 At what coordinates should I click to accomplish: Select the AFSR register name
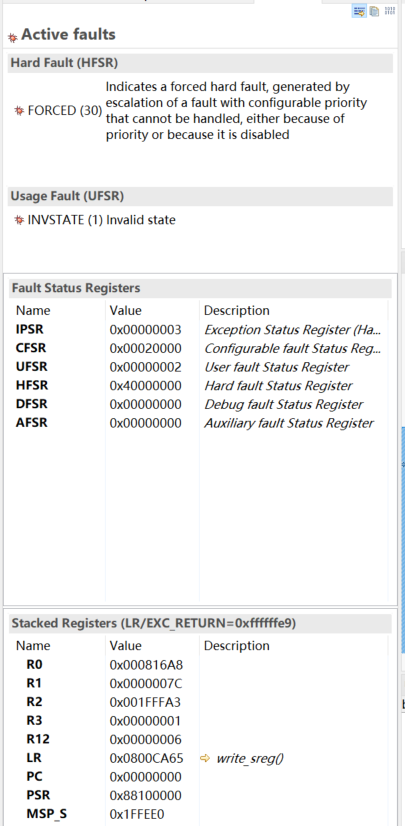(32, 423)
